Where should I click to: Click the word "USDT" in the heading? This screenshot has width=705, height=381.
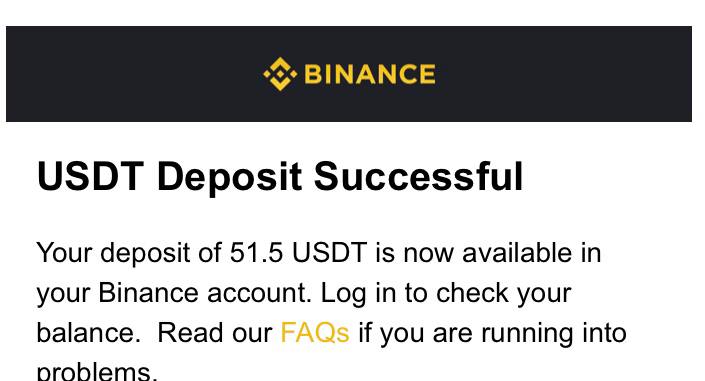(x=90, y=176)
